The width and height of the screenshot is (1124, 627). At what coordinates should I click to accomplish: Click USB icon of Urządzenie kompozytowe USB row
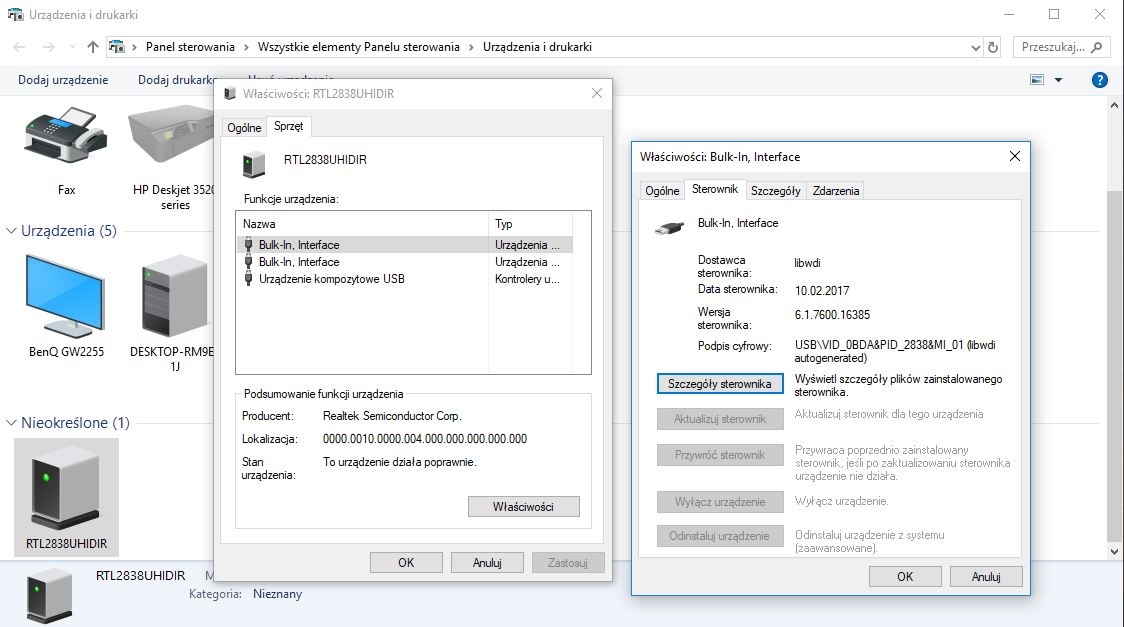(x=248, y=279)
